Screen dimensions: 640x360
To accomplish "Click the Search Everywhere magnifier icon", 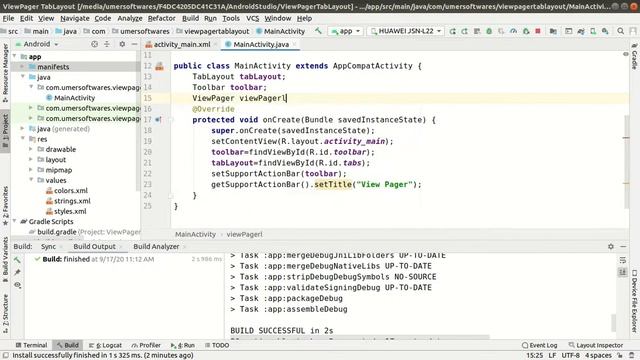I will [x=620, y=31].
